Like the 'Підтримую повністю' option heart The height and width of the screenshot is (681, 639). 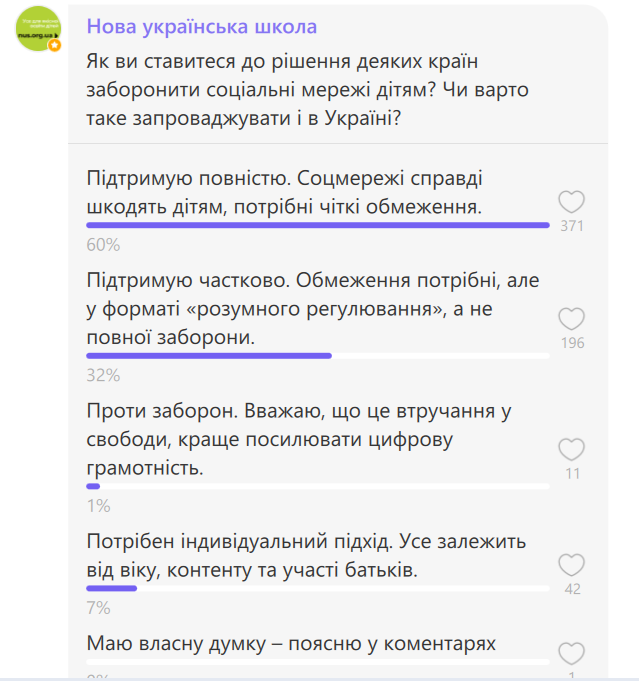click(x=571, y=201)
